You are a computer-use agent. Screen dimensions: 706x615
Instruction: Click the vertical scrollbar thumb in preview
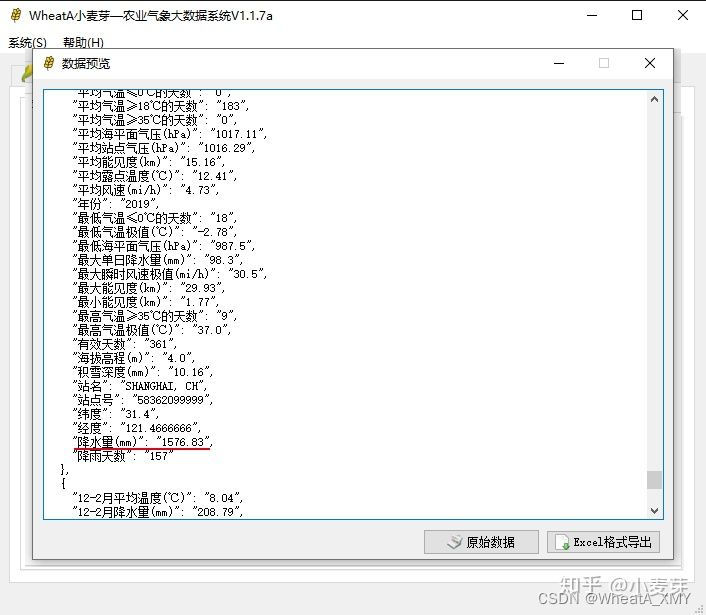(x=654, y=480)
